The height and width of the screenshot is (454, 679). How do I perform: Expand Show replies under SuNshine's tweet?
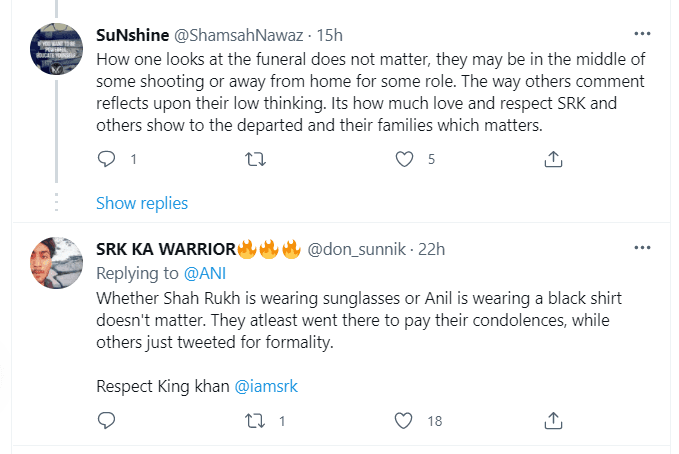pyautogui.click(x=142, y=203)
